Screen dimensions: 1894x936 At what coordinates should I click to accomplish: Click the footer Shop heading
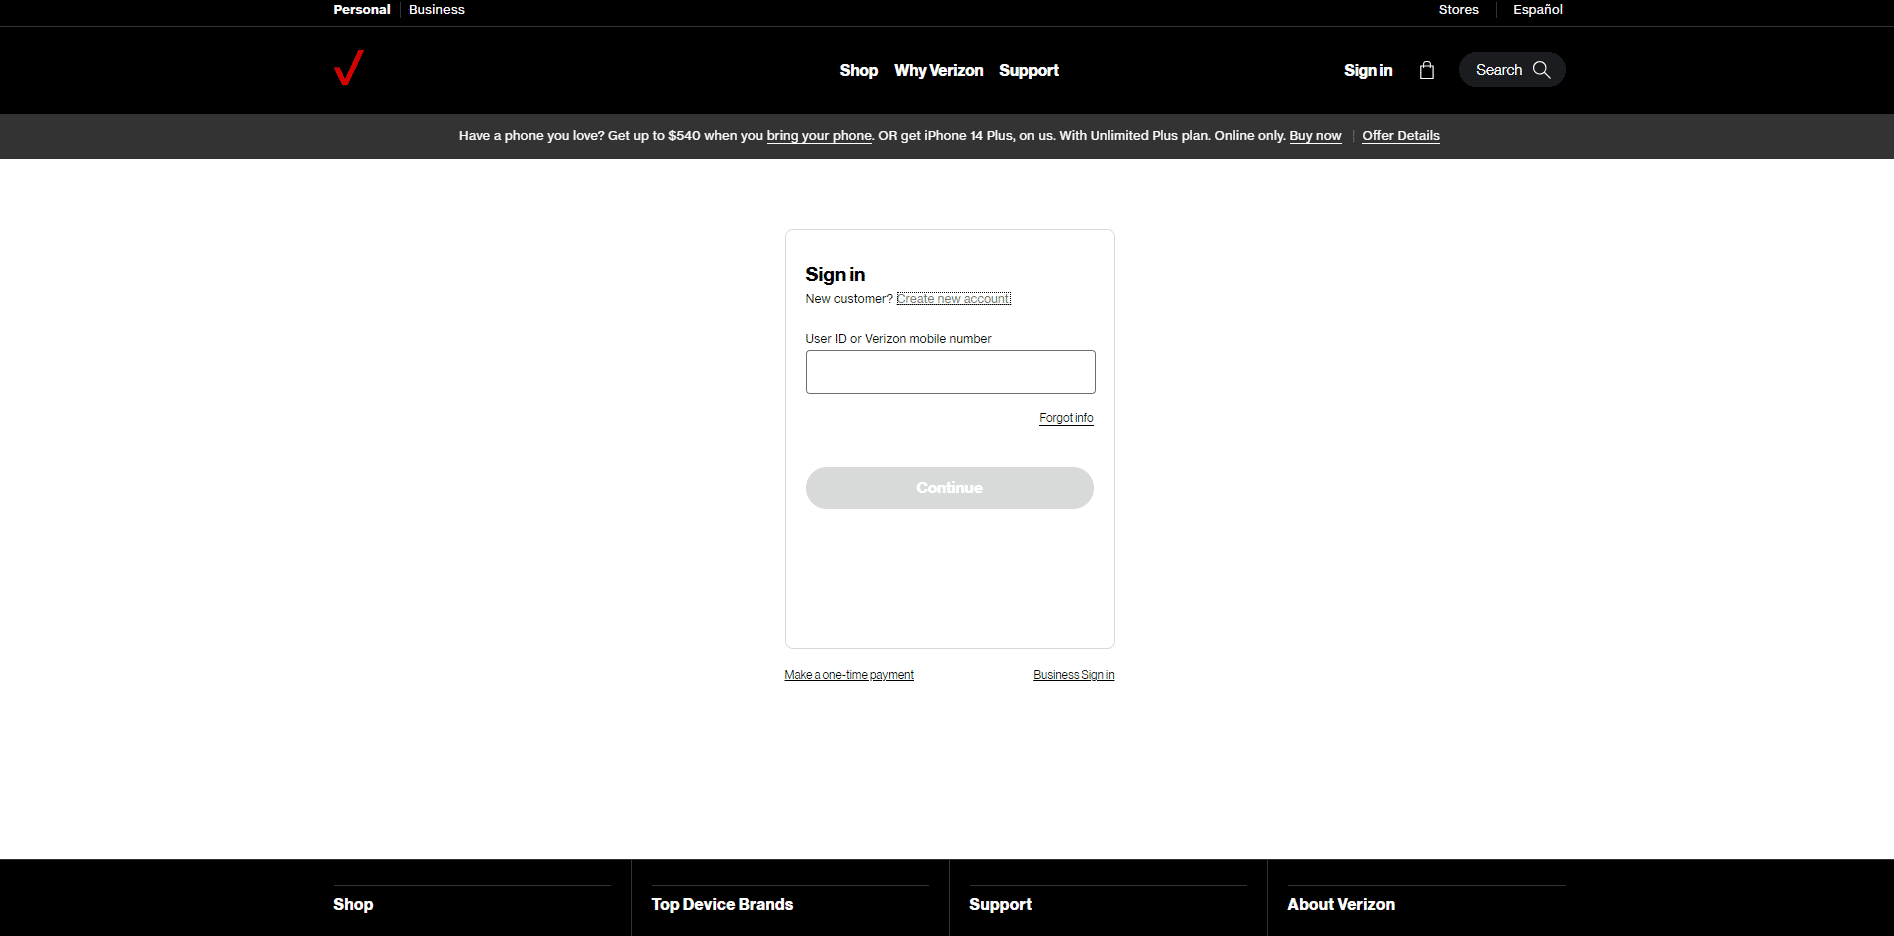(x=353, y=905)
